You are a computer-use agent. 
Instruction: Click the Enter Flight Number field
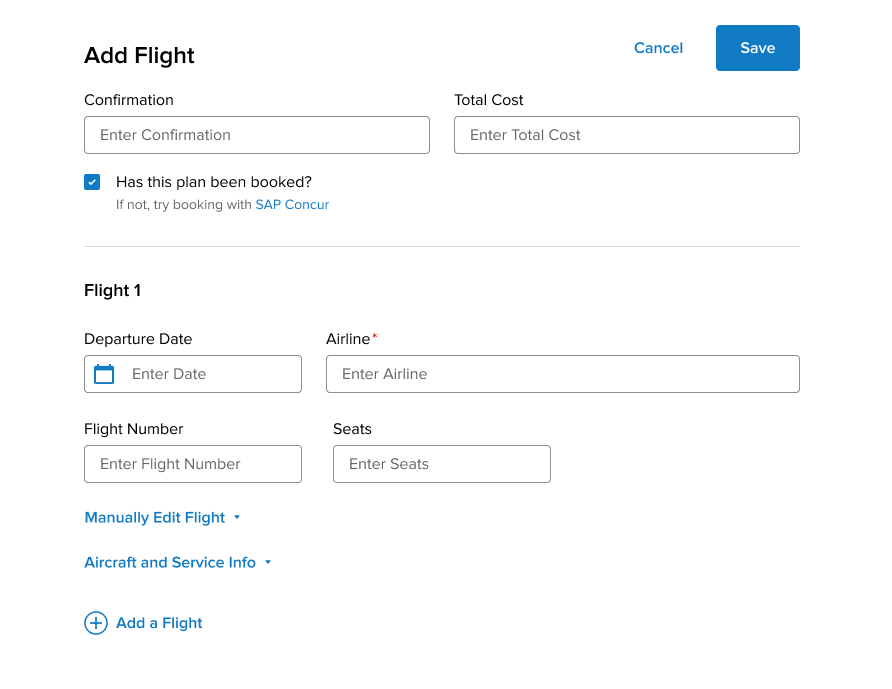(x=193, y=464)
